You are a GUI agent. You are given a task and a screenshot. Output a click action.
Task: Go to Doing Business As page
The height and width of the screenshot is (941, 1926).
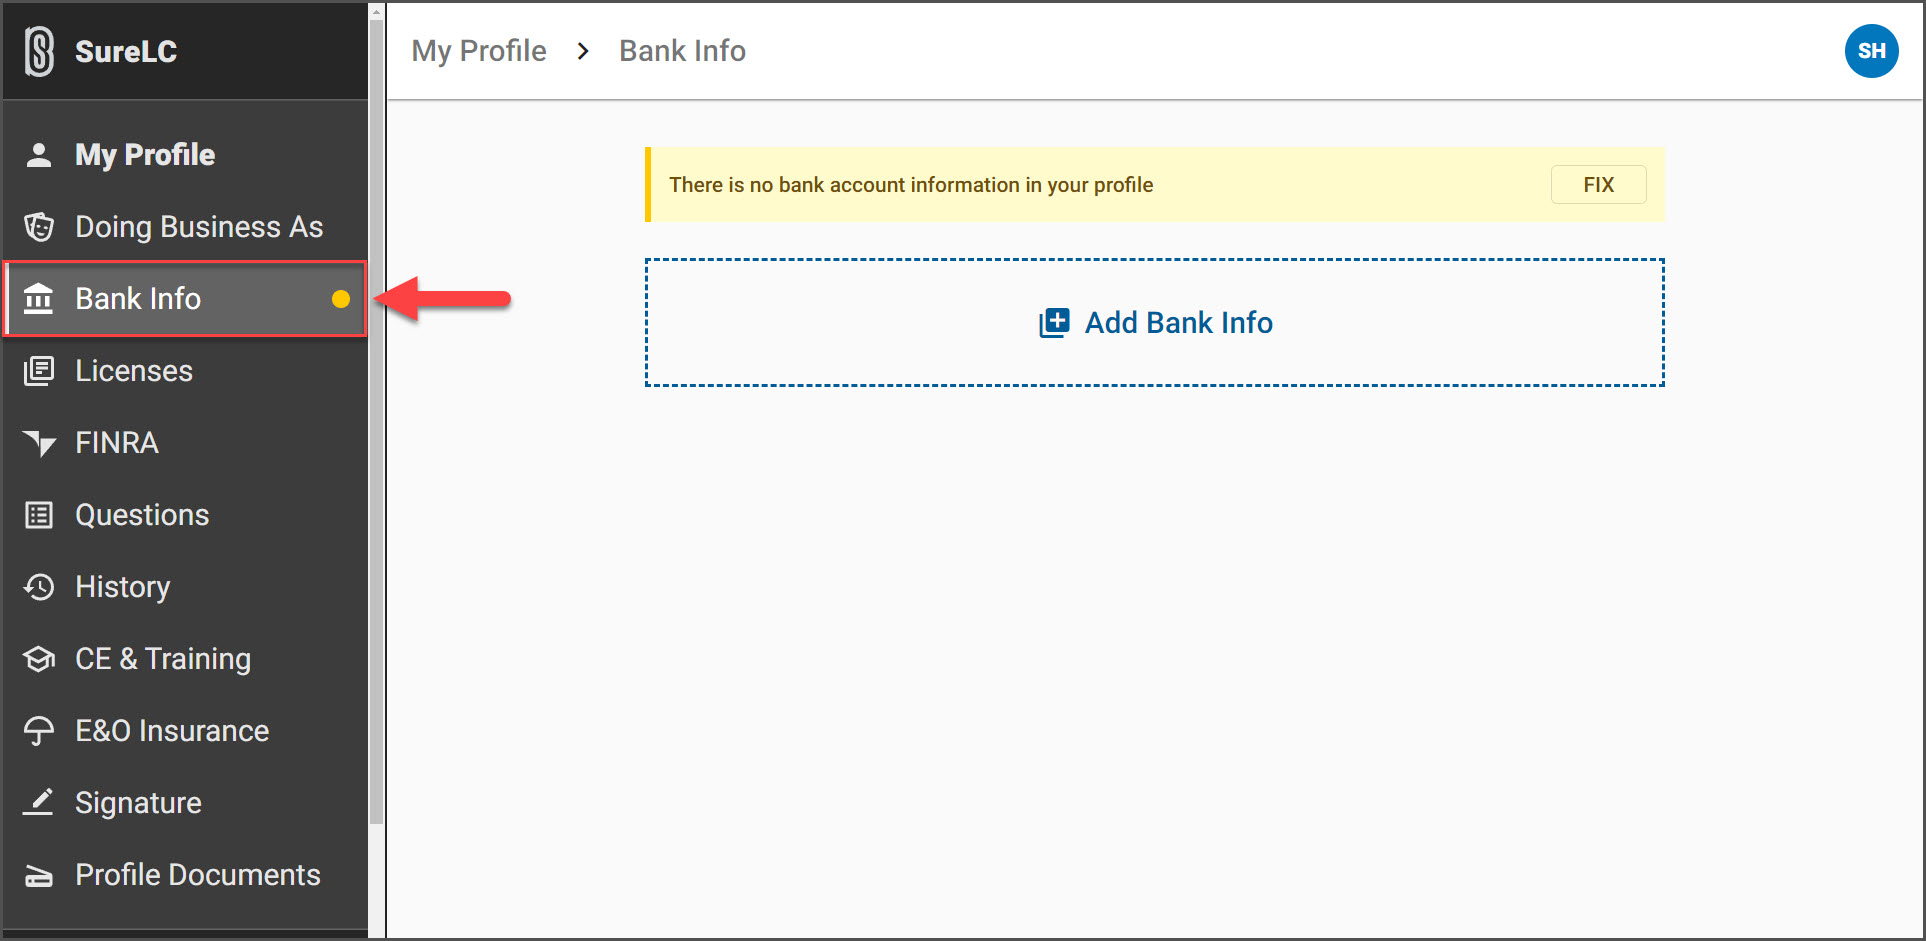click(186, 227)
